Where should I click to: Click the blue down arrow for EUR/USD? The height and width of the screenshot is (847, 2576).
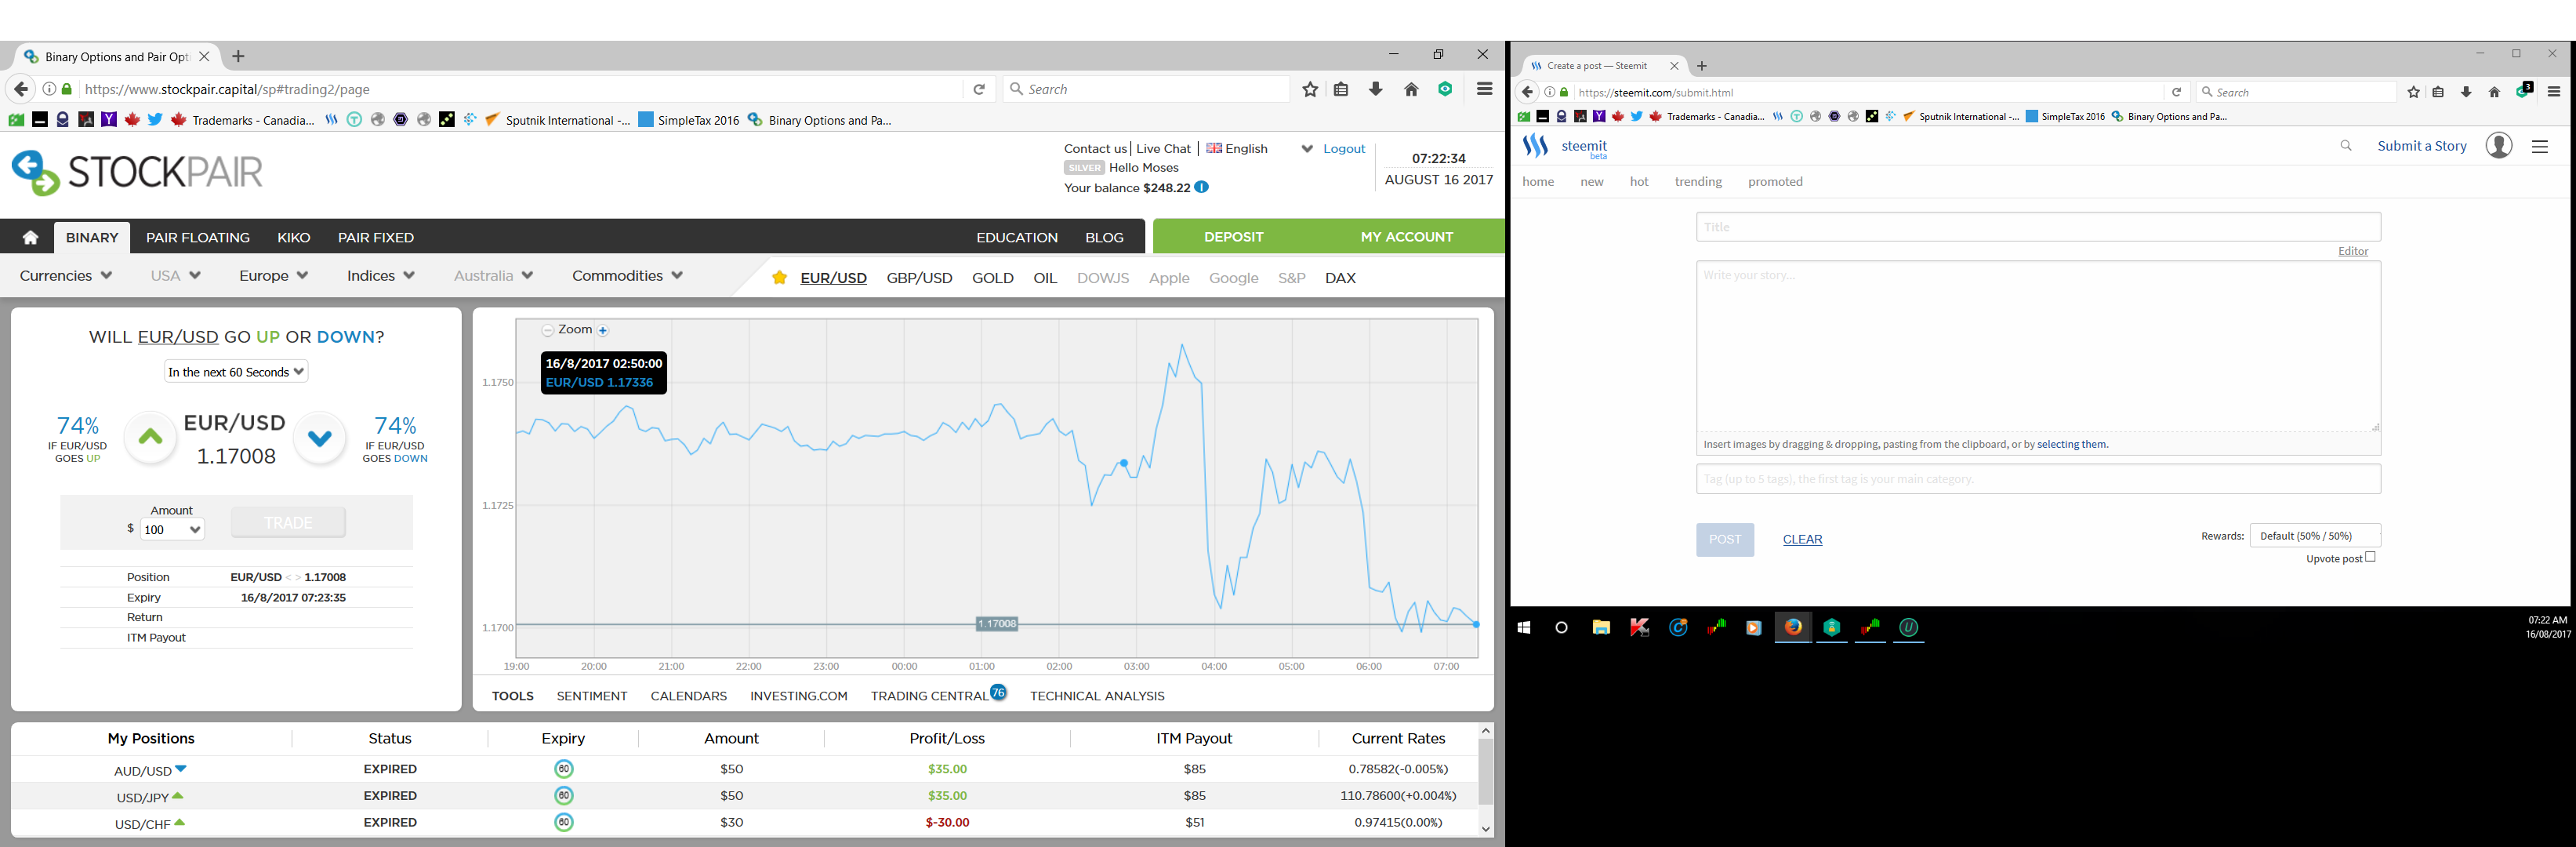pos(320,437)
